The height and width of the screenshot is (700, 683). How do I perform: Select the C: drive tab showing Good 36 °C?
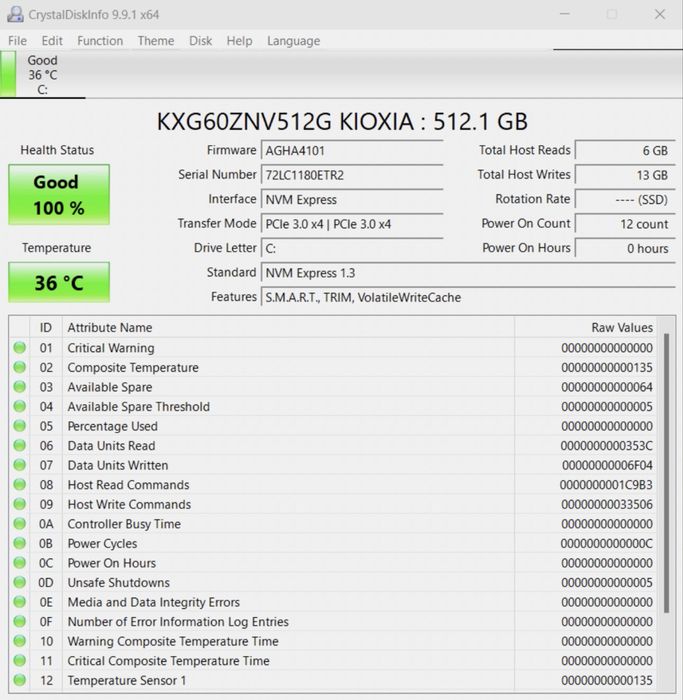click(x=42, y=74)
